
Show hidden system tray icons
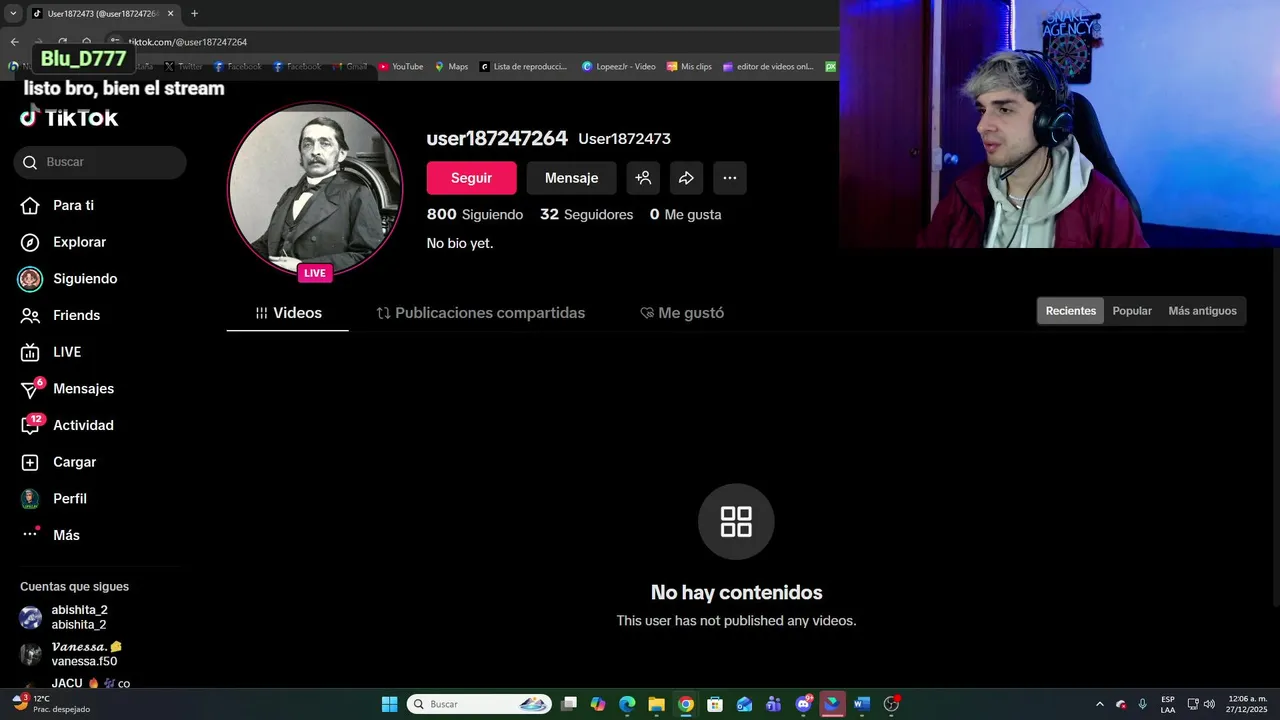tap(1100, 704)
